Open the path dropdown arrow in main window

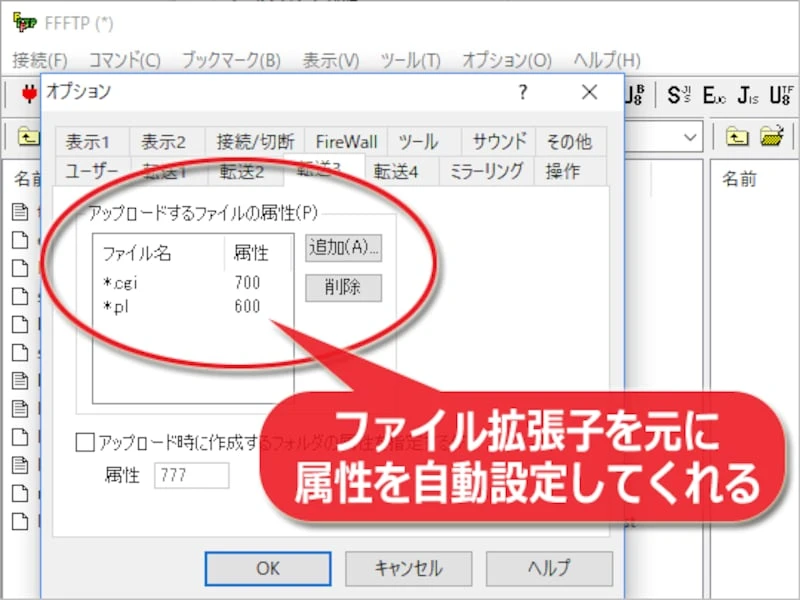pos(690,137)
